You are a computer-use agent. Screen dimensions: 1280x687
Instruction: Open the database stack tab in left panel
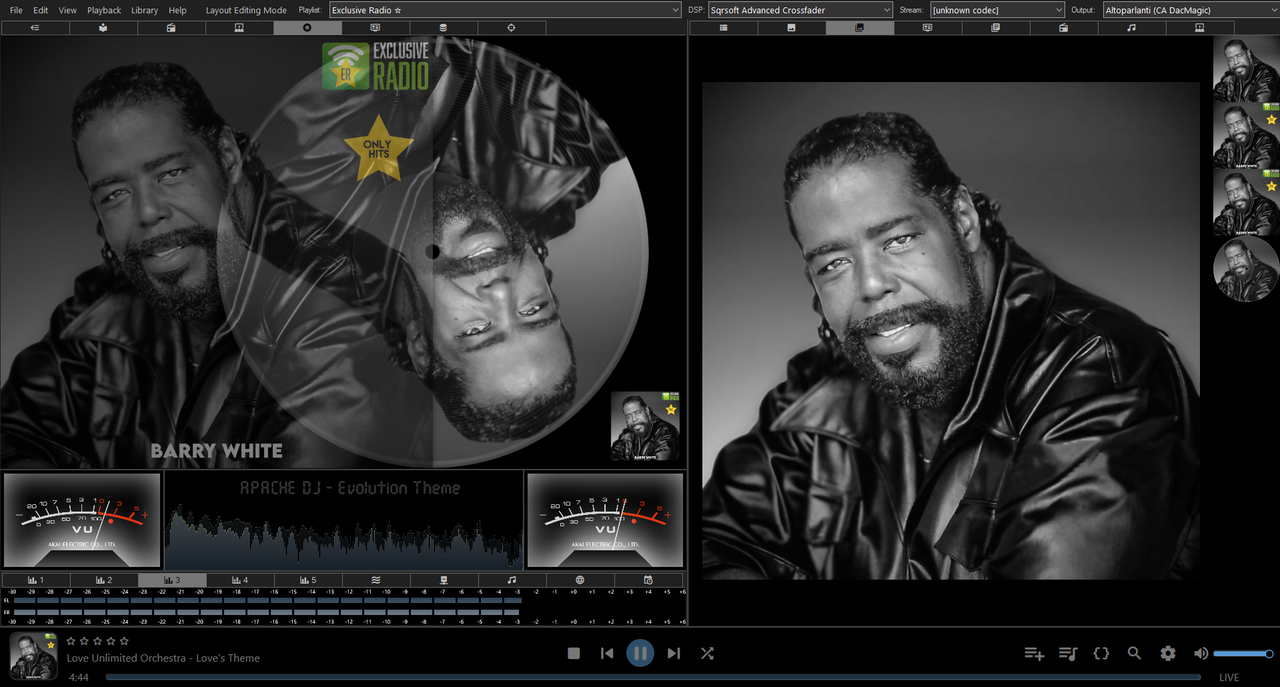click(443, 28)
